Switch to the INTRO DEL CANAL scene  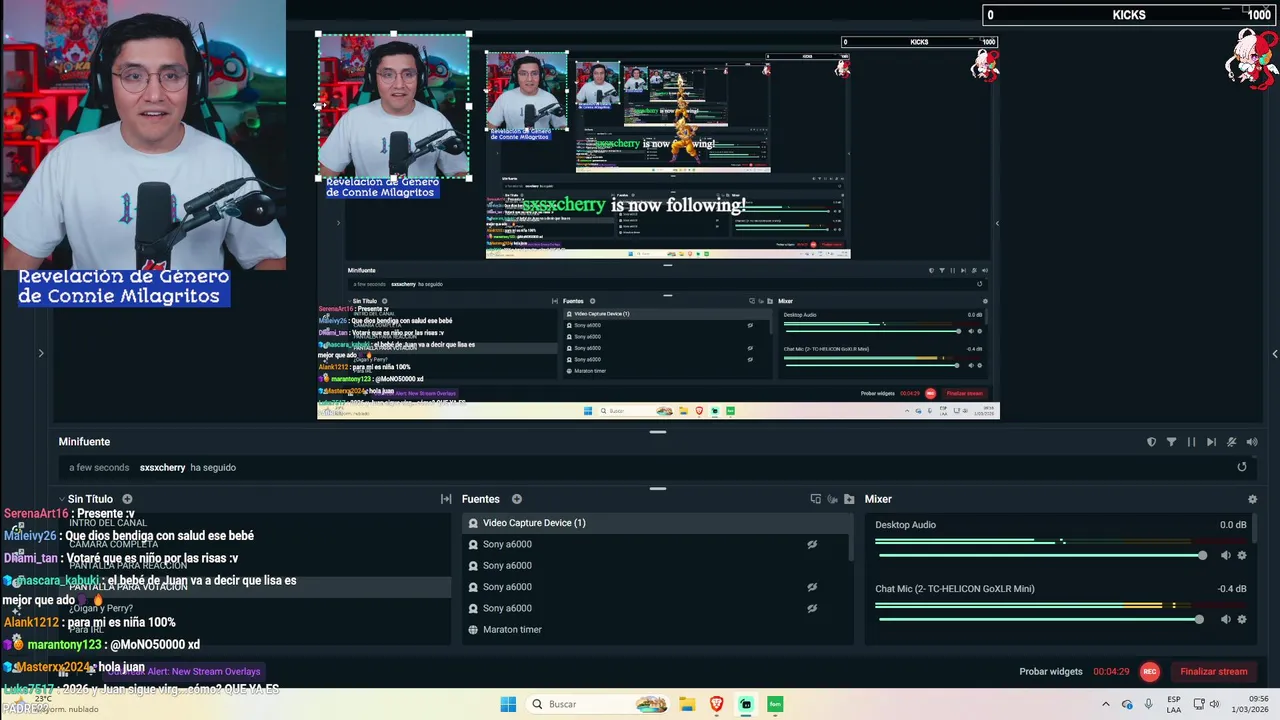[x=108, y=523]
